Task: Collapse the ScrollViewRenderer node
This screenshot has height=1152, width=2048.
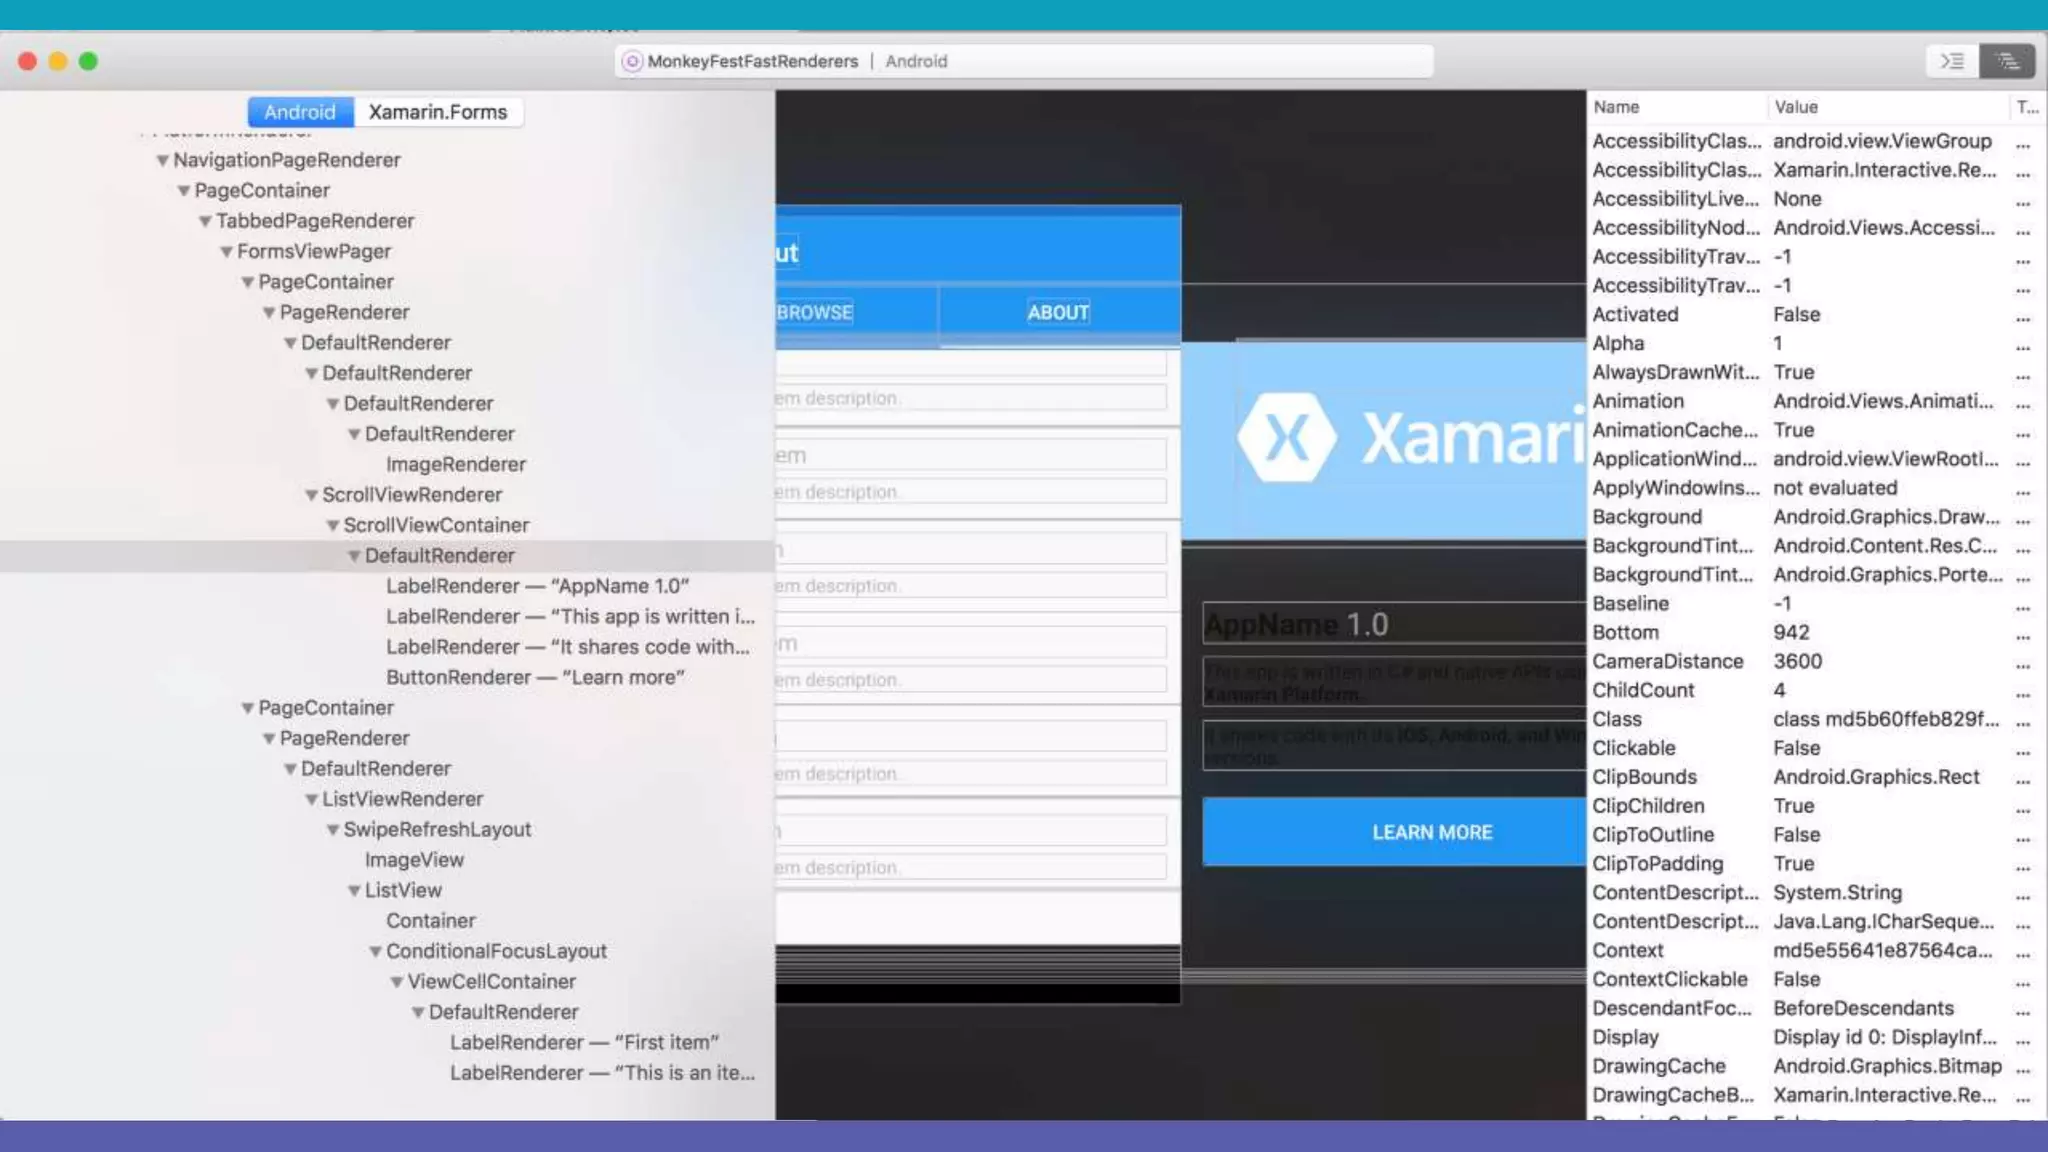Action: (x=311, y=495)
